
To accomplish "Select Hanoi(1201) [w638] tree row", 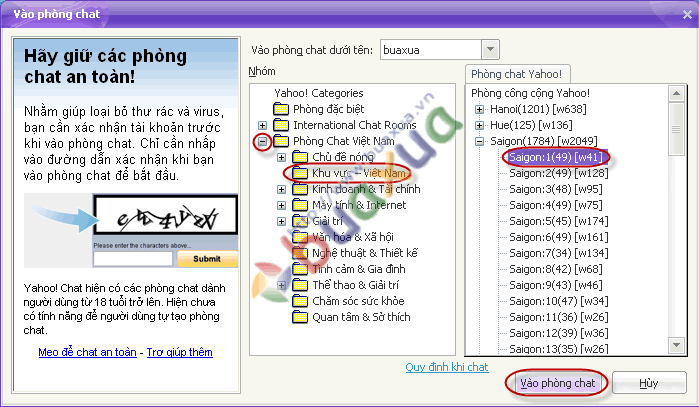I will point(538,109).
